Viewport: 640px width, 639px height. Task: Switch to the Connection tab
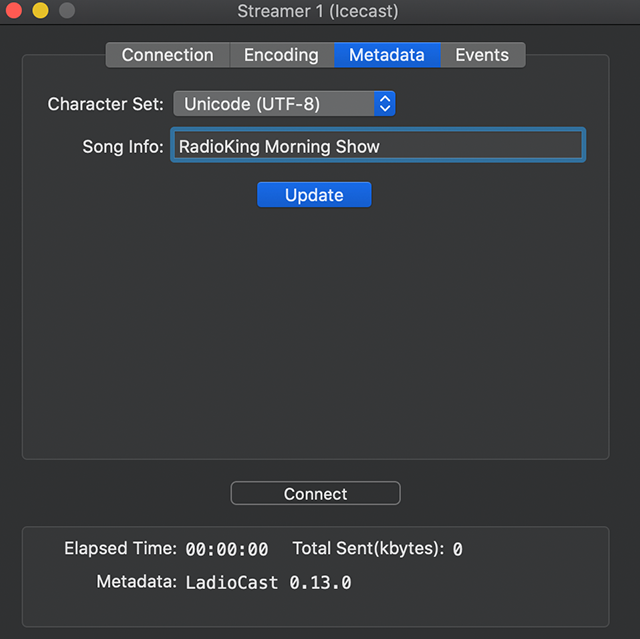tap(168, 55)
